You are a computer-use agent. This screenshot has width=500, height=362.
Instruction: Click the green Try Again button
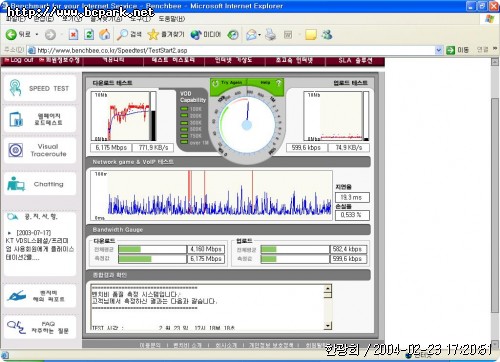click(228, 83)
